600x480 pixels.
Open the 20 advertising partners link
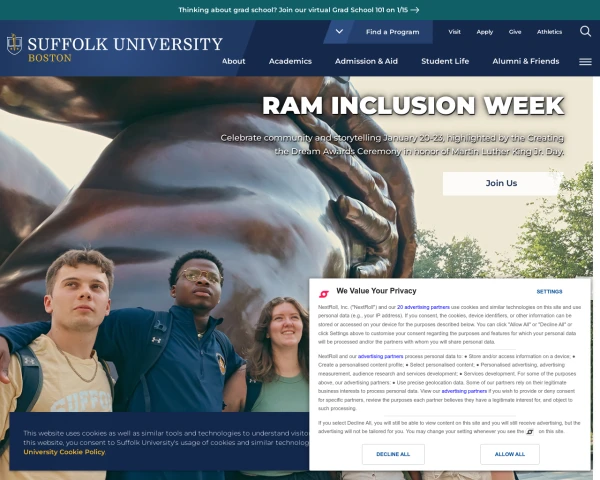coord(423,307)
